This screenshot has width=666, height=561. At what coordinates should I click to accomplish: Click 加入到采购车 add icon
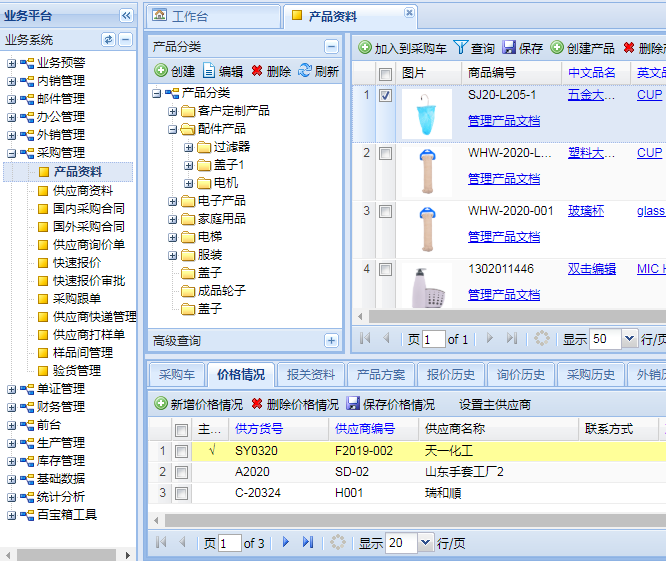tap(365, 47)
